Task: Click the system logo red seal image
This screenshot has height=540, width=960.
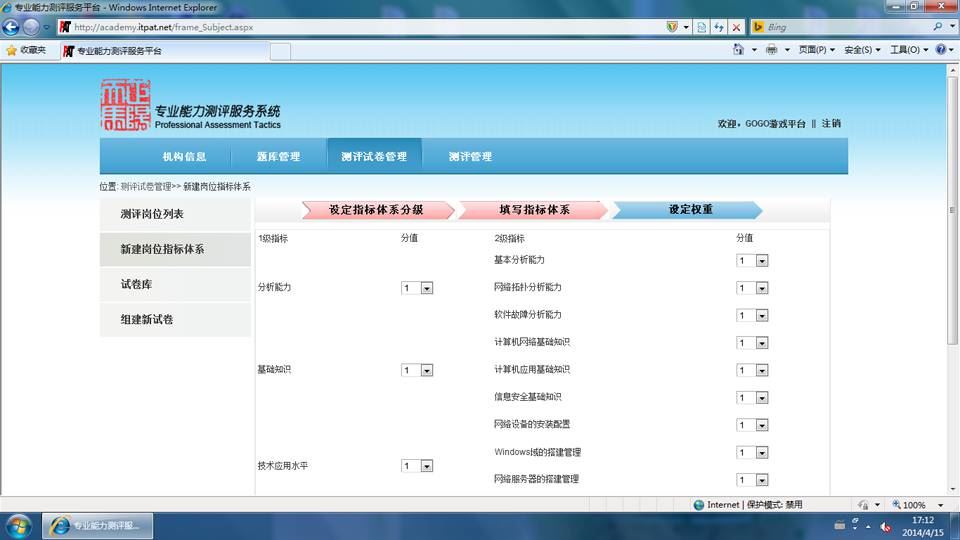Action: click(126, 105)
